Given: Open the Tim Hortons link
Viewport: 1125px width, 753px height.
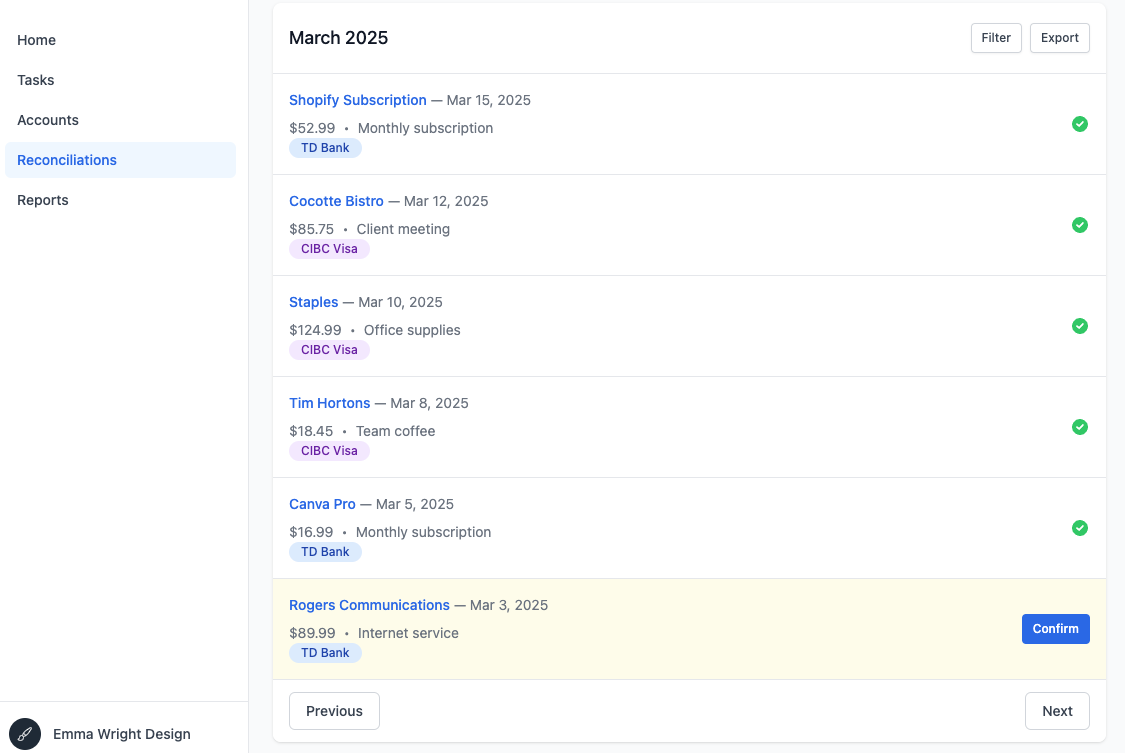Looking at the screenshot, I should (329, 404).
